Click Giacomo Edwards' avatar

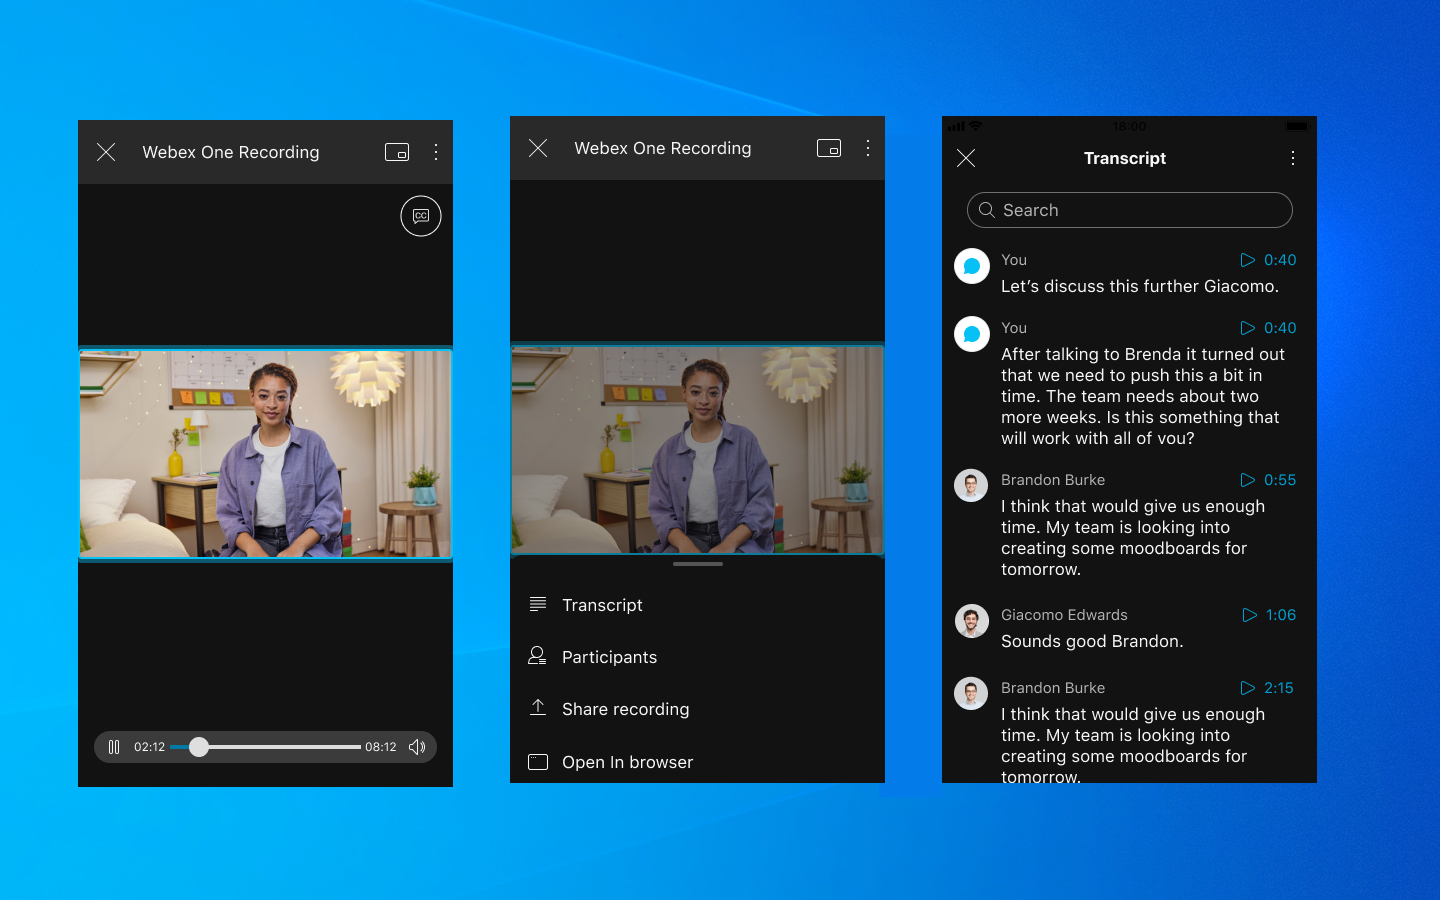click(971, 621)
